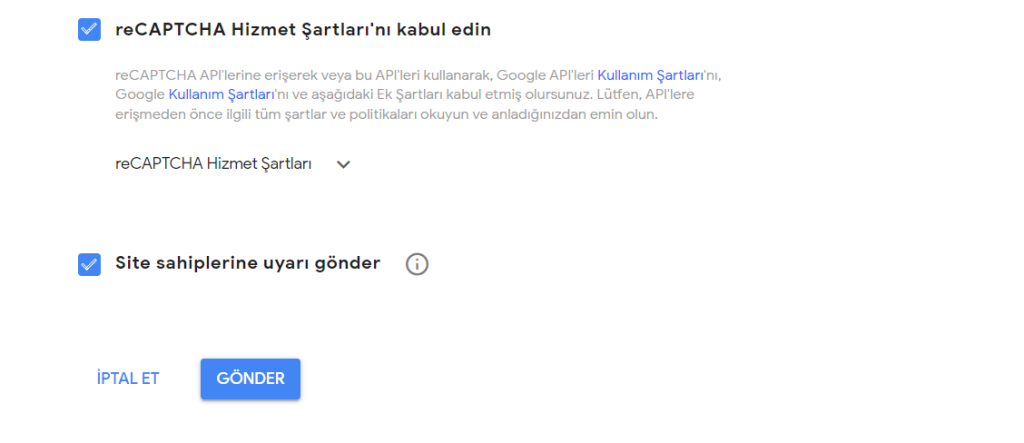The image size is (1024, 443).
Task: Follow the first blue Kullanım Şartları hyperlink
Action: point(657,74)
